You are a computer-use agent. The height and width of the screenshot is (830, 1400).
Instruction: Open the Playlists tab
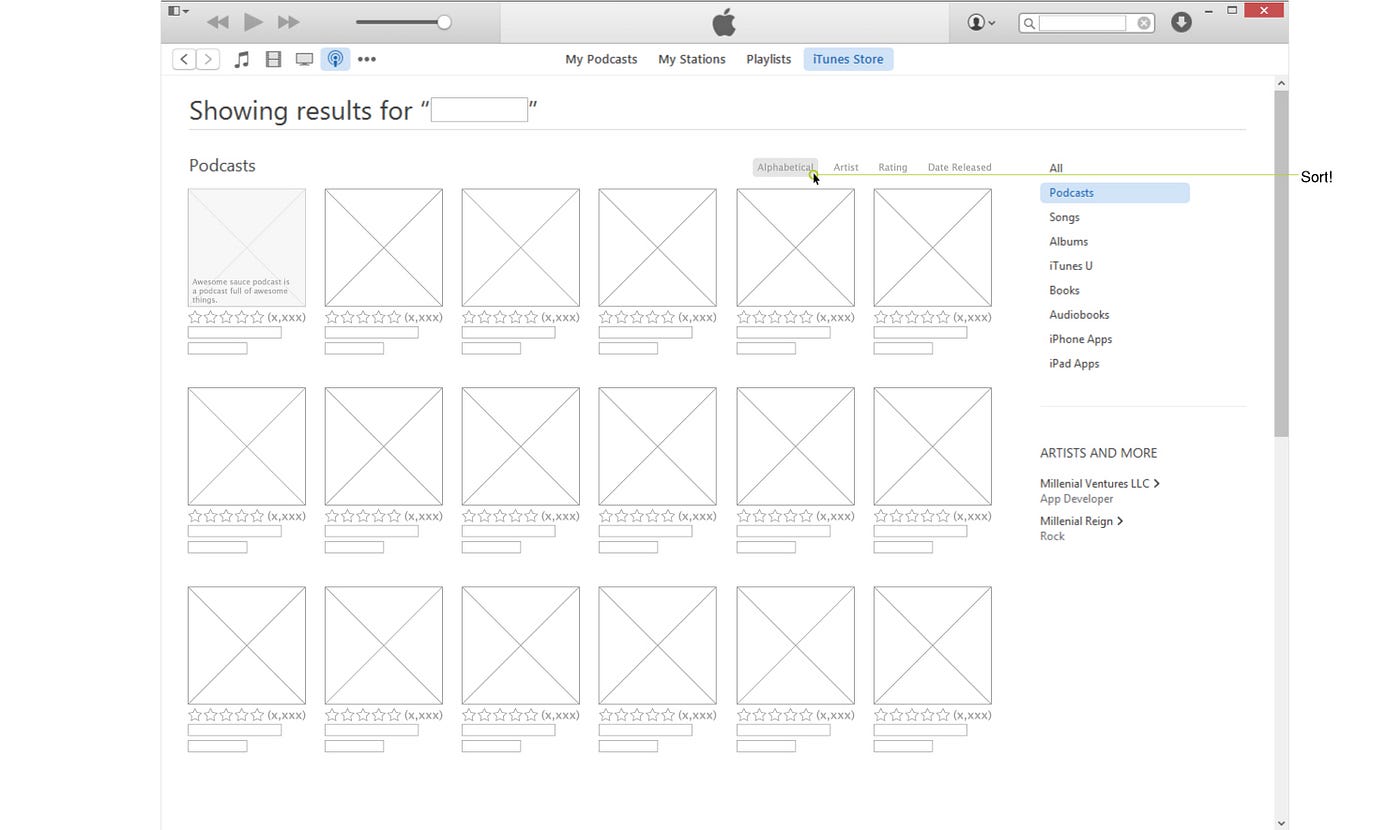click(x=768, y=59)
